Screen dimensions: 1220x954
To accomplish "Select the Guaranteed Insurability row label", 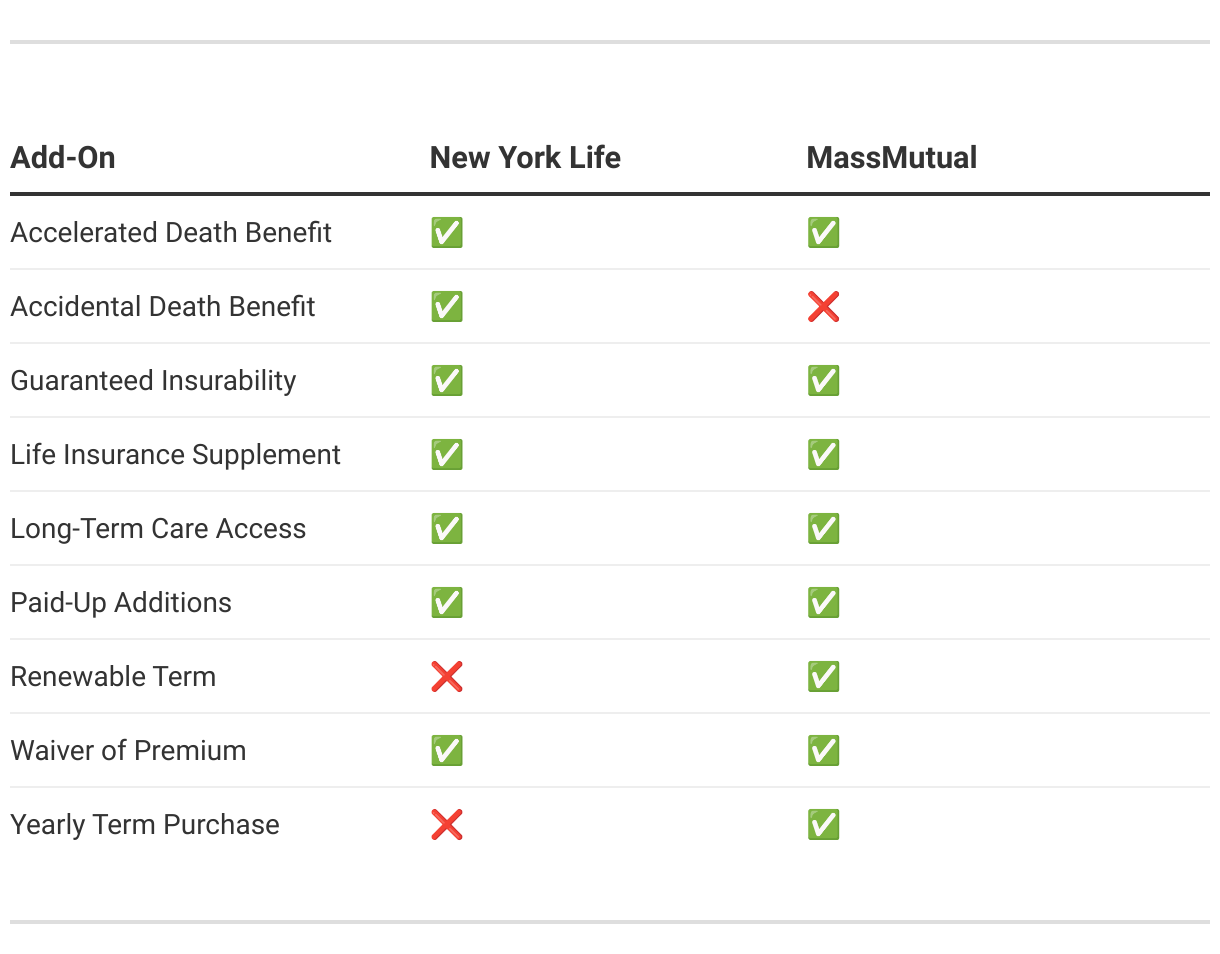I will (153, 381).
